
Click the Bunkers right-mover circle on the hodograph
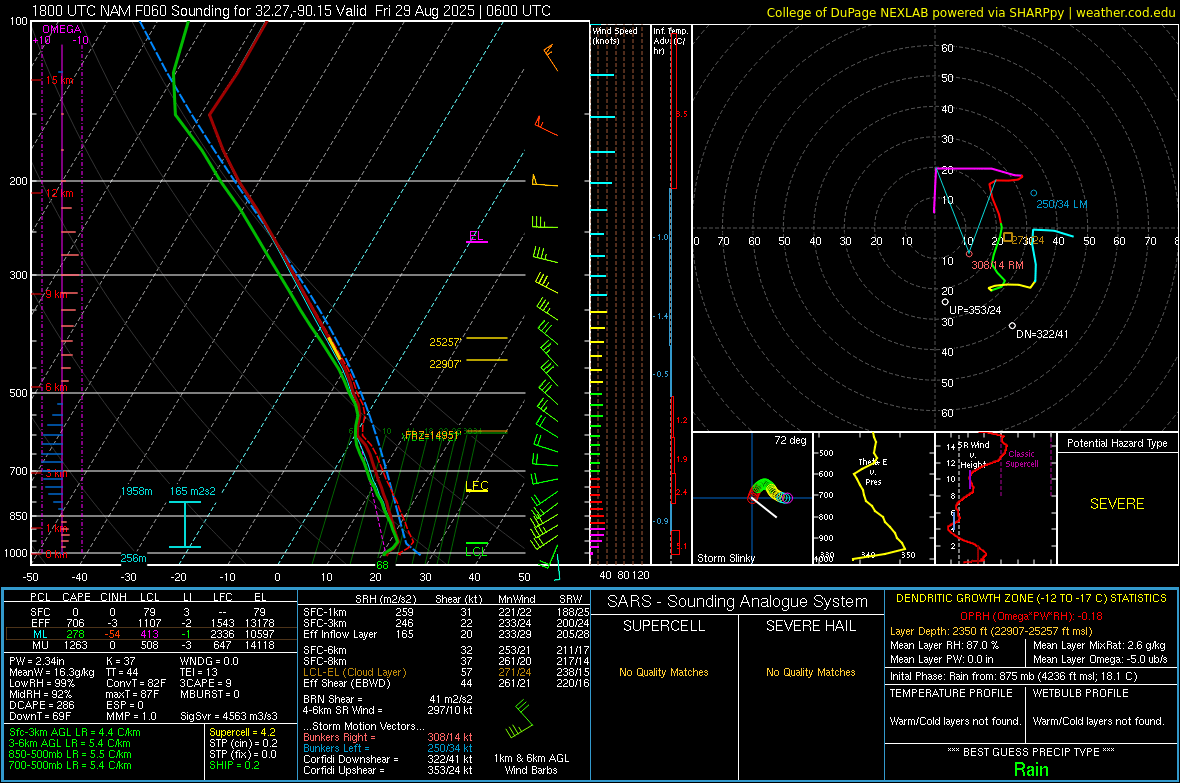tap(969, 254)
